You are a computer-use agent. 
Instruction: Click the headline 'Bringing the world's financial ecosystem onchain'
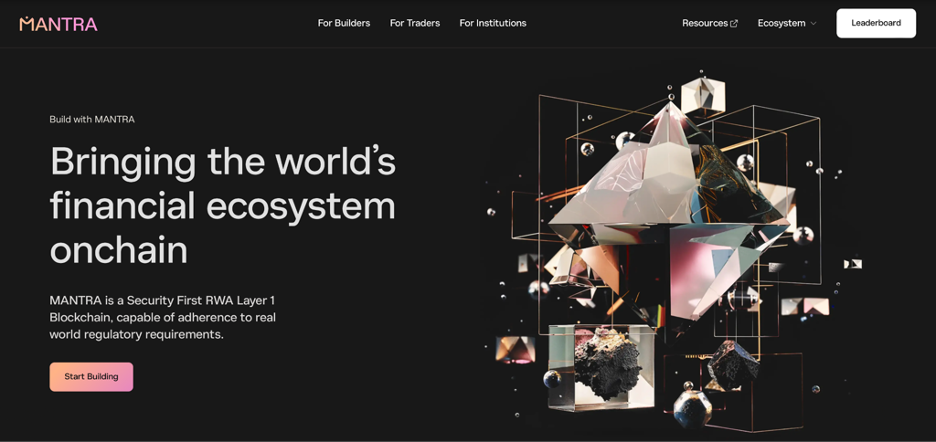point(223,205)
